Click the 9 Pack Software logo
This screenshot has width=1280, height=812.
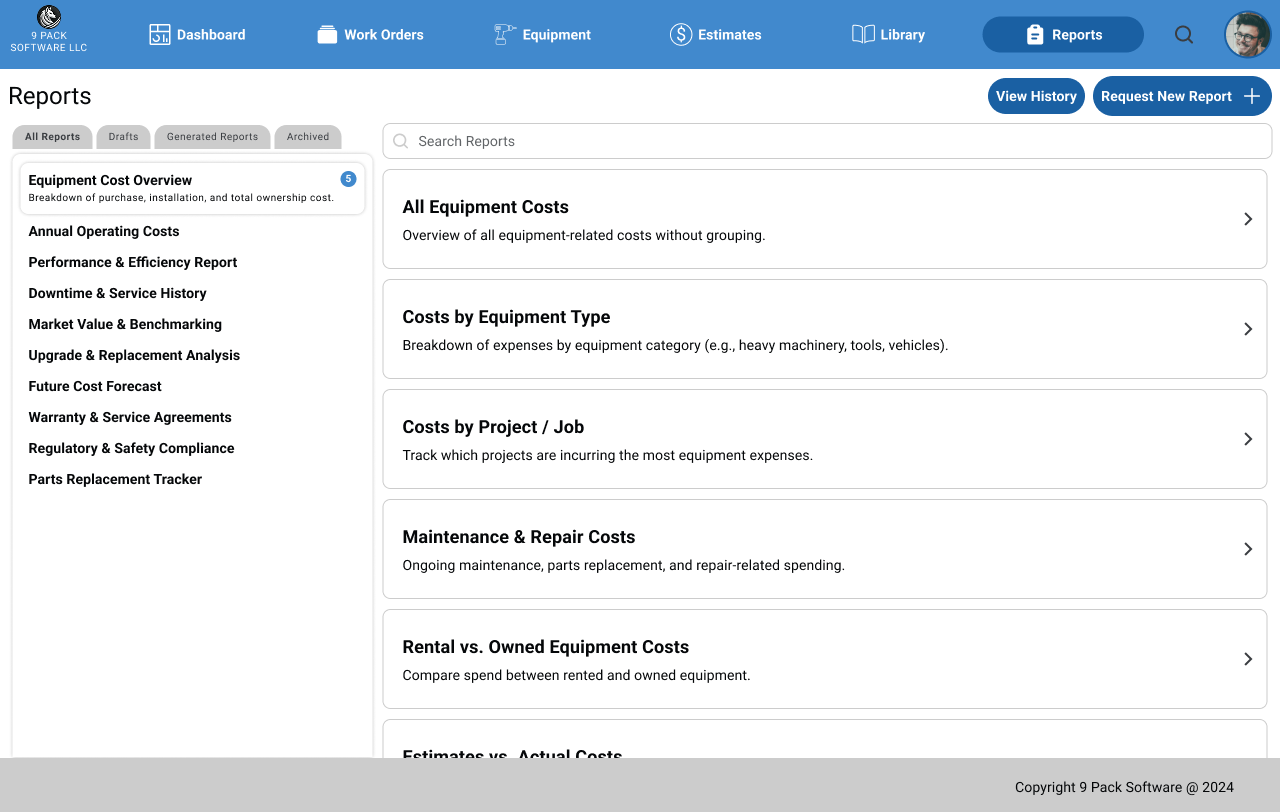point(49,18)
